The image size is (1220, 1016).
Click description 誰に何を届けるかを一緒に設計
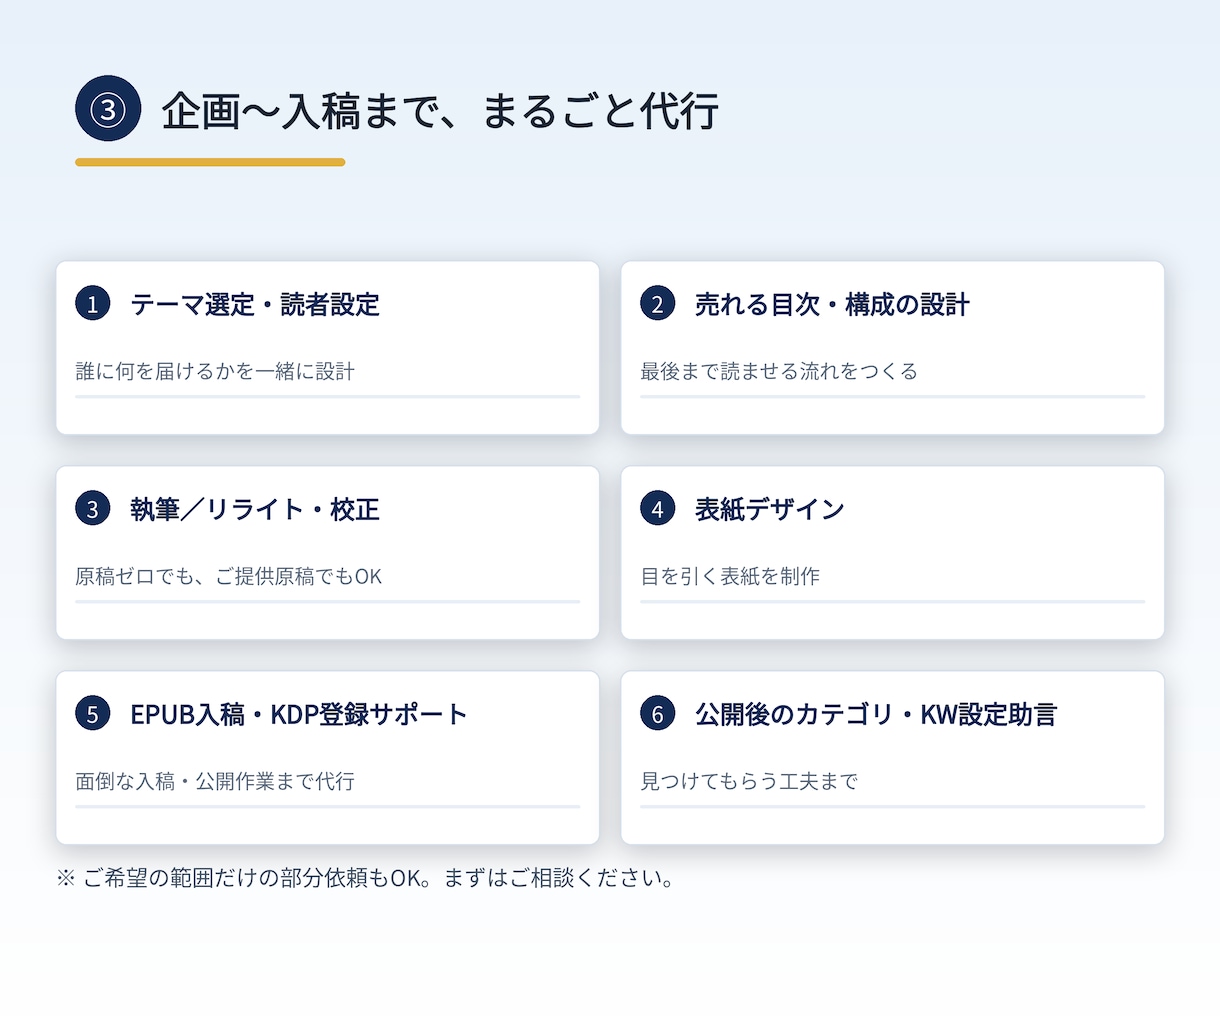tap(215, 371)
